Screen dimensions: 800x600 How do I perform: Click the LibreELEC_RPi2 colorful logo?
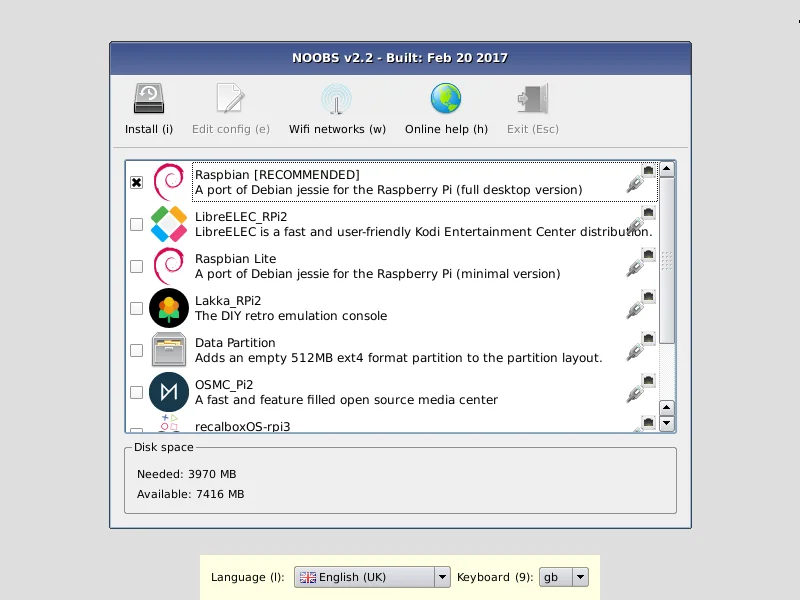pyautogui.click(x=169, y=224)
